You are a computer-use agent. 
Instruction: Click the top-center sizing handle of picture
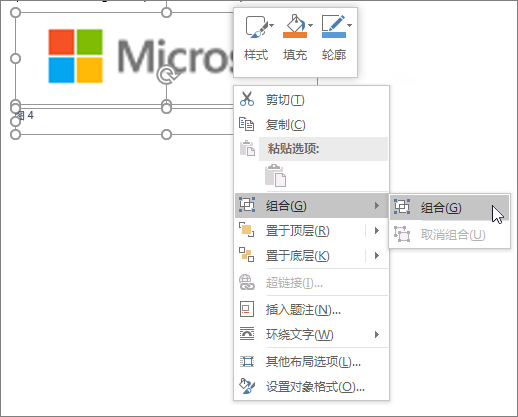[x=166, y=13]
